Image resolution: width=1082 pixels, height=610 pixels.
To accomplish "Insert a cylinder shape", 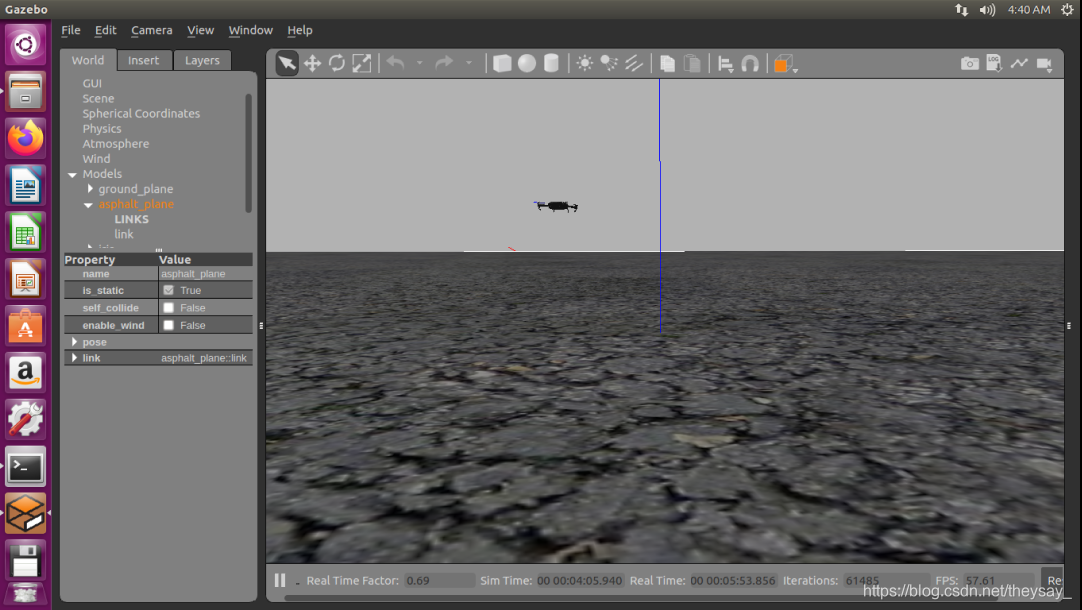I will point(551,63).
